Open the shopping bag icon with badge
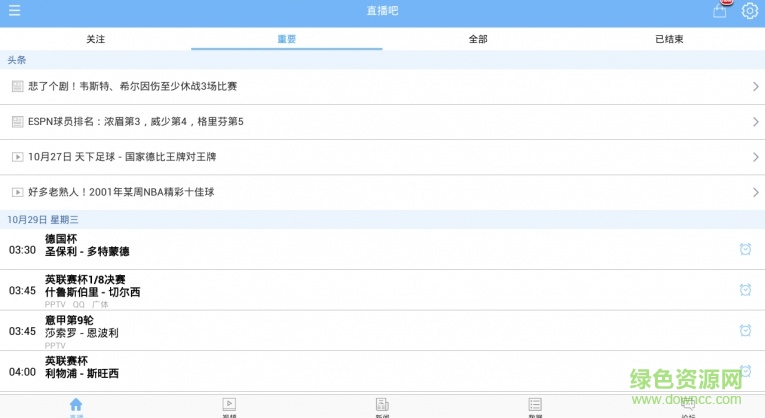 tap(720, 10)
